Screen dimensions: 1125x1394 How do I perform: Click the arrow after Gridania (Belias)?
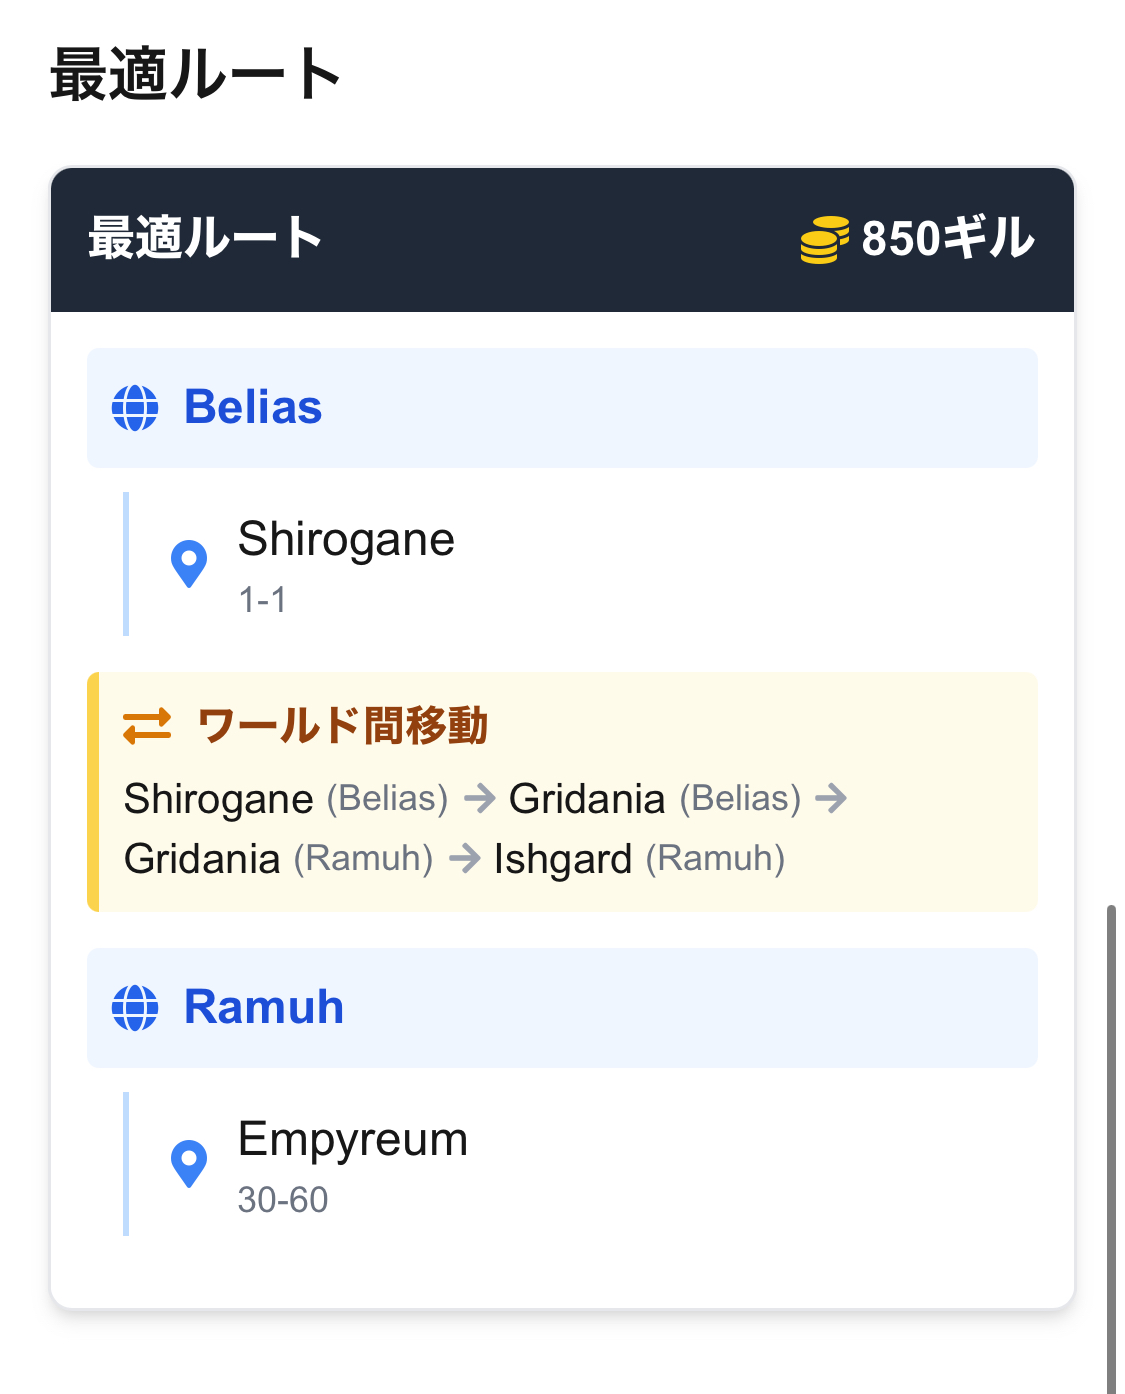832,799
